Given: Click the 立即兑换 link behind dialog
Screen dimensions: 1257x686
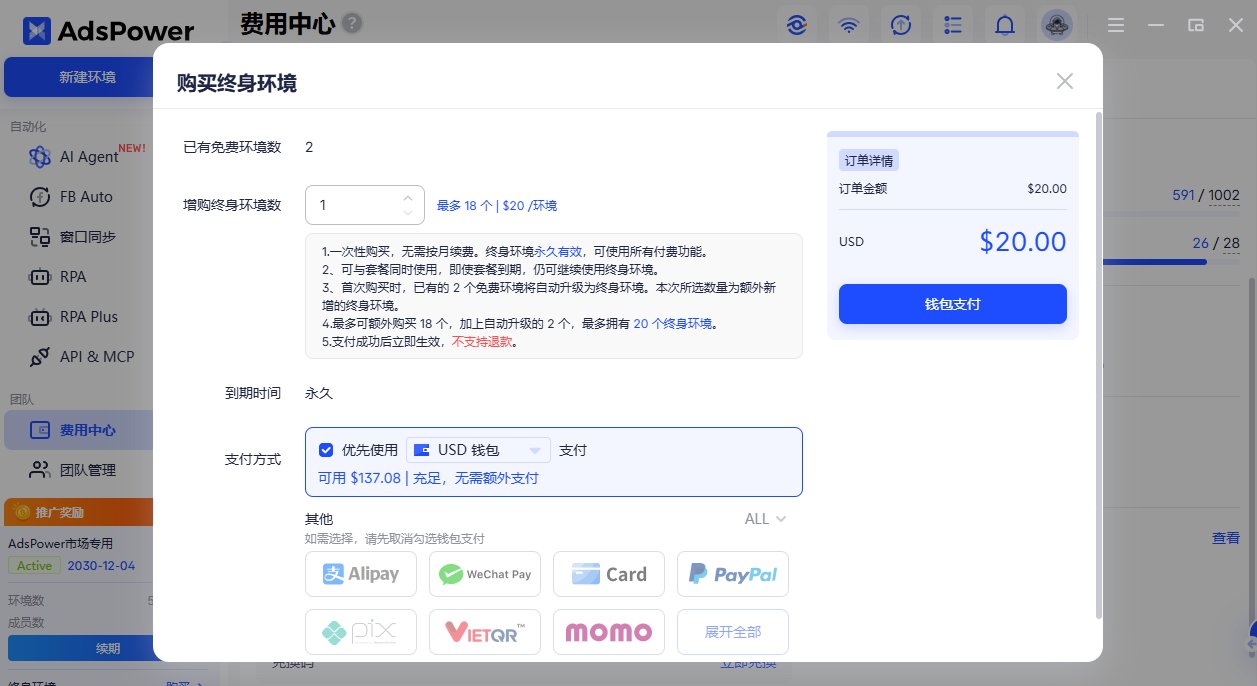Looking at the screenshot, I should tap(748, 664).
